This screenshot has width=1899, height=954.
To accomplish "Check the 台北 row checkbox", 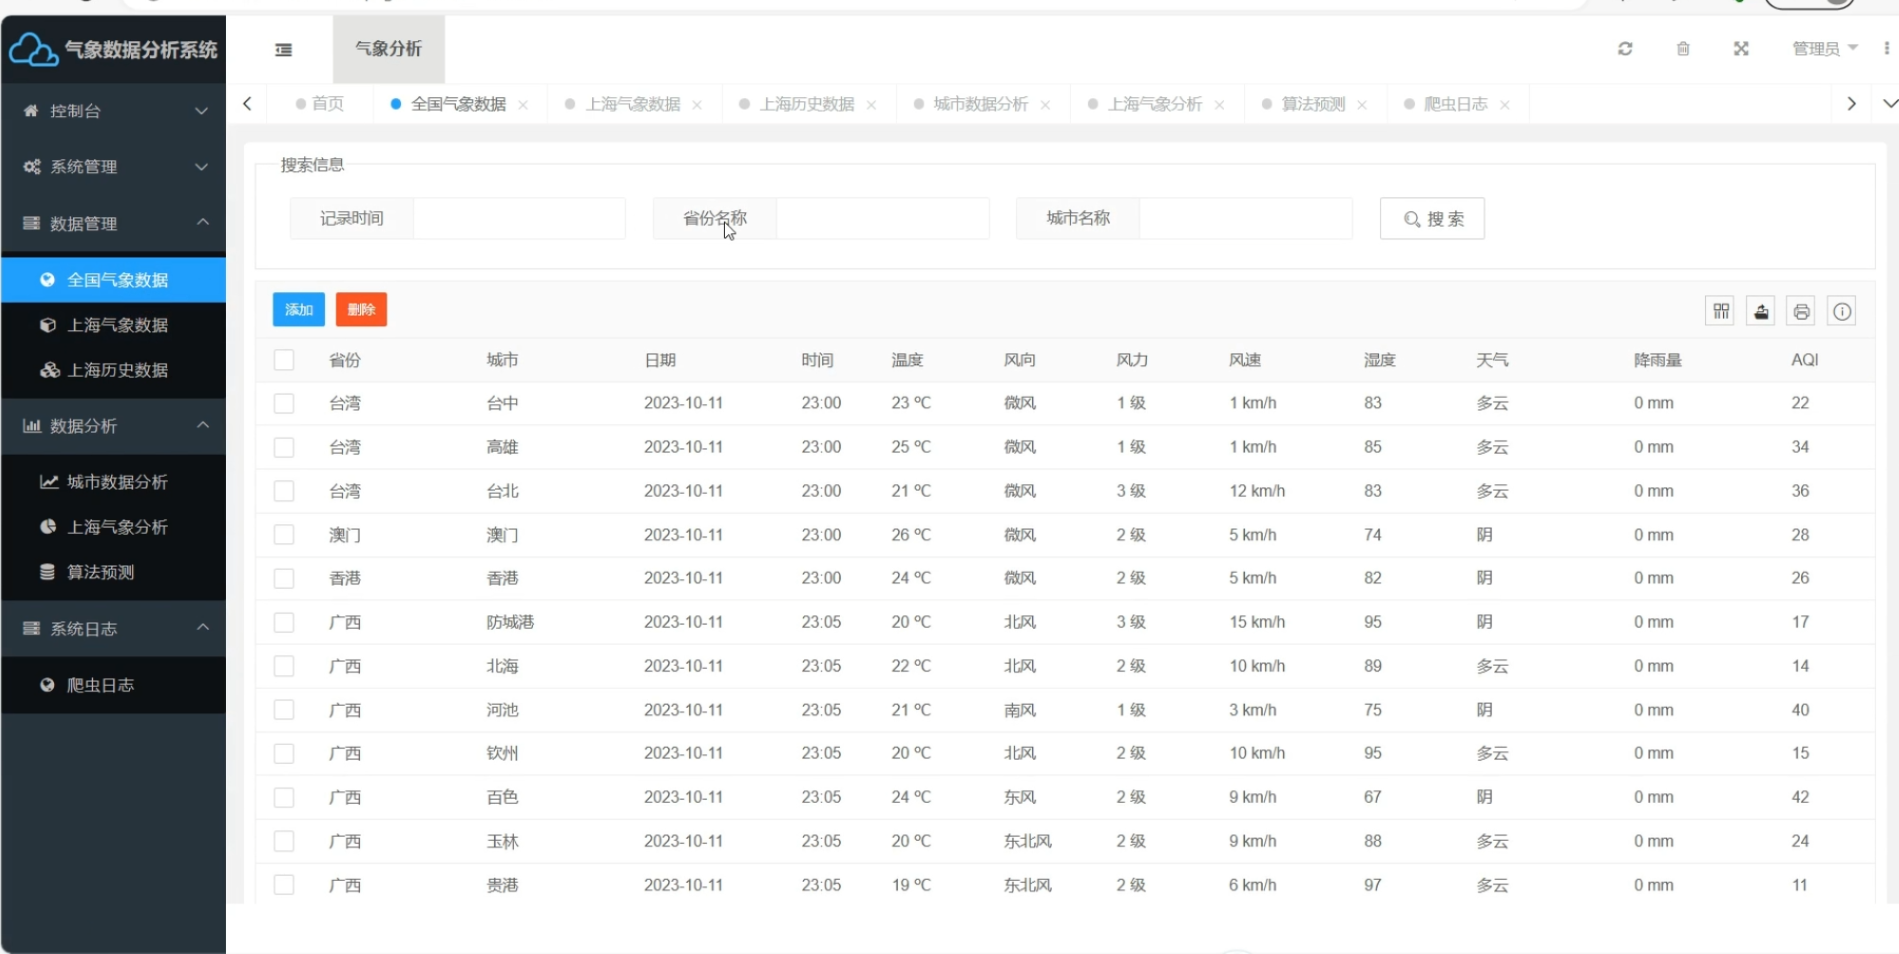I will point(284,491).
